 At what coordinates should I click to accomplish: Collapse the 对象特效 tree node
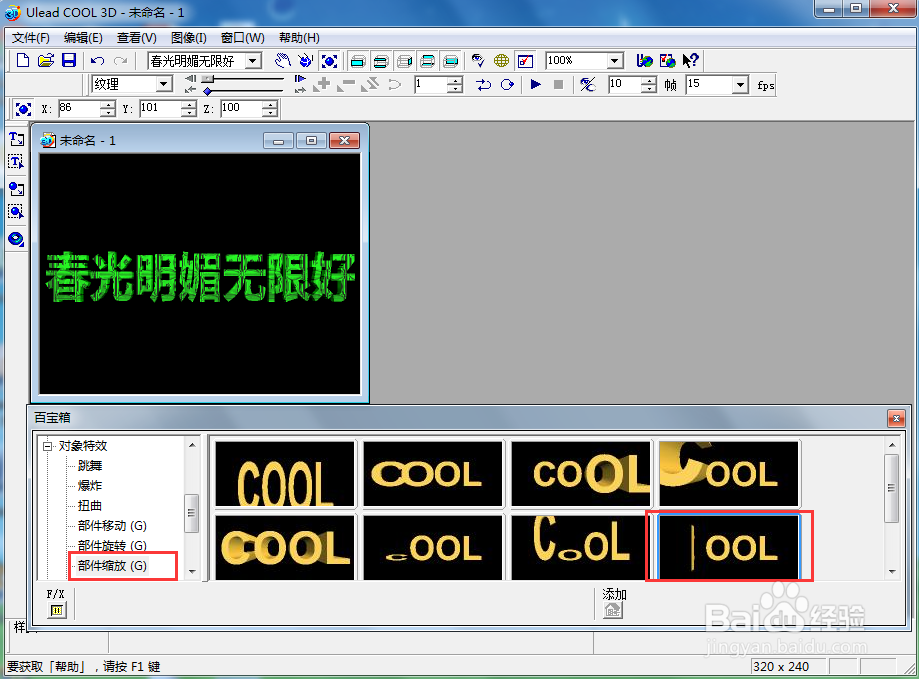coord(47,446)
